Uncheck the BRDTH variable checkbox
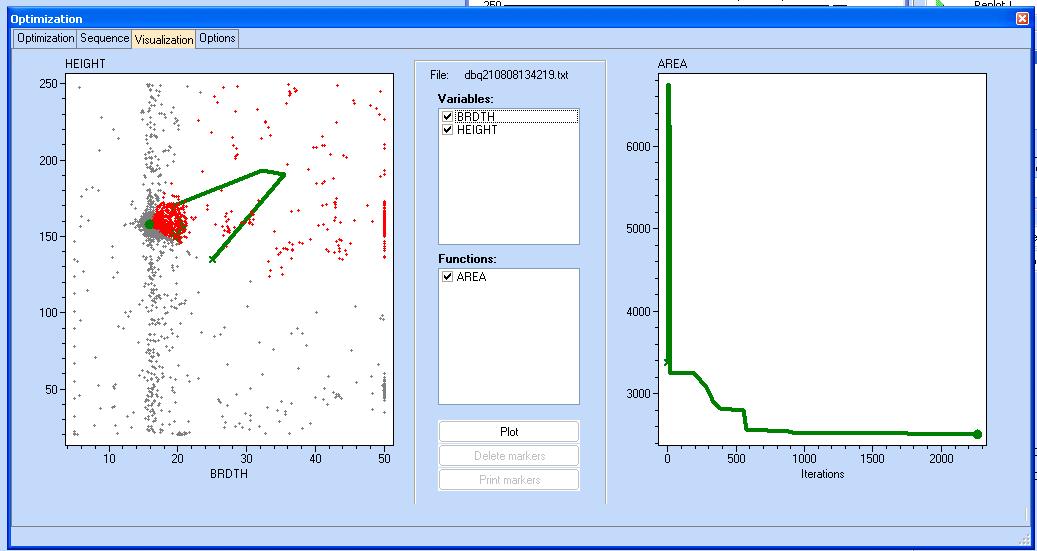Image resolution: width=1037 pixels, height=551 pixels. click(x=448, y=117)
